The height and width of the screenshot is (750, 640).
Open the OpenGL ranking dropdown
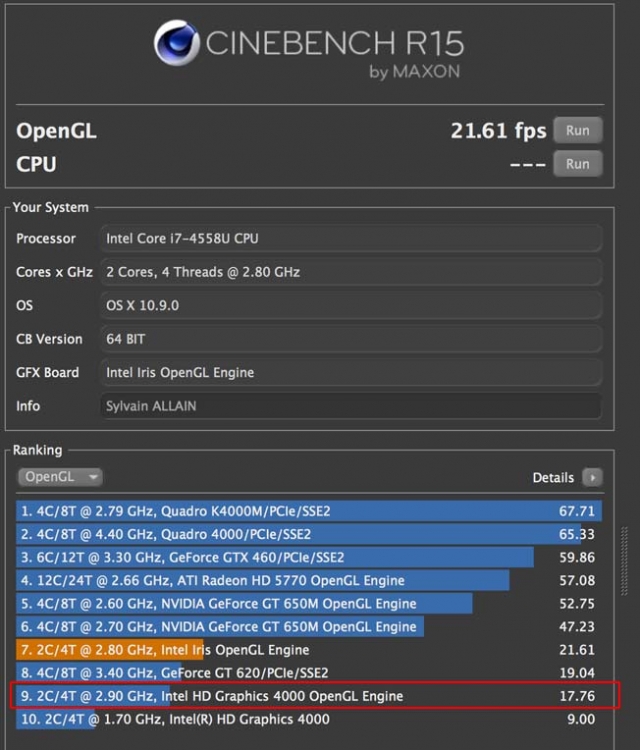(x=60, y=477)
